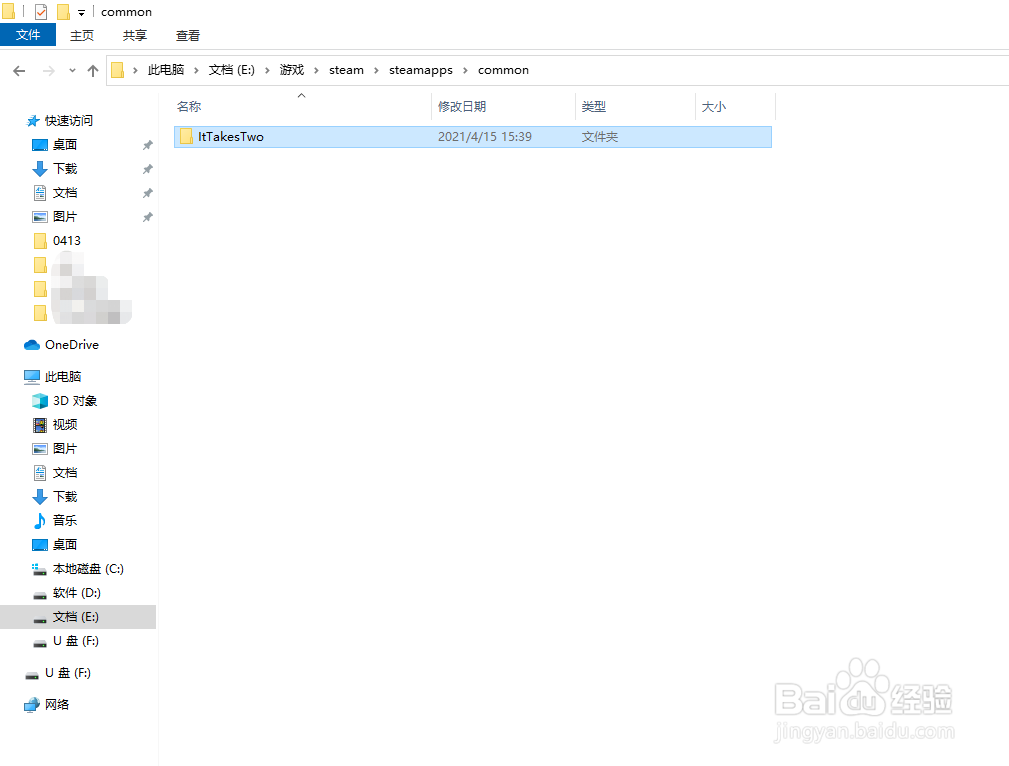The width and height of the screenshot is (1009, 766).
Task: Open the standalone U 盘 (F:) entry
Action: click(68, 673)
